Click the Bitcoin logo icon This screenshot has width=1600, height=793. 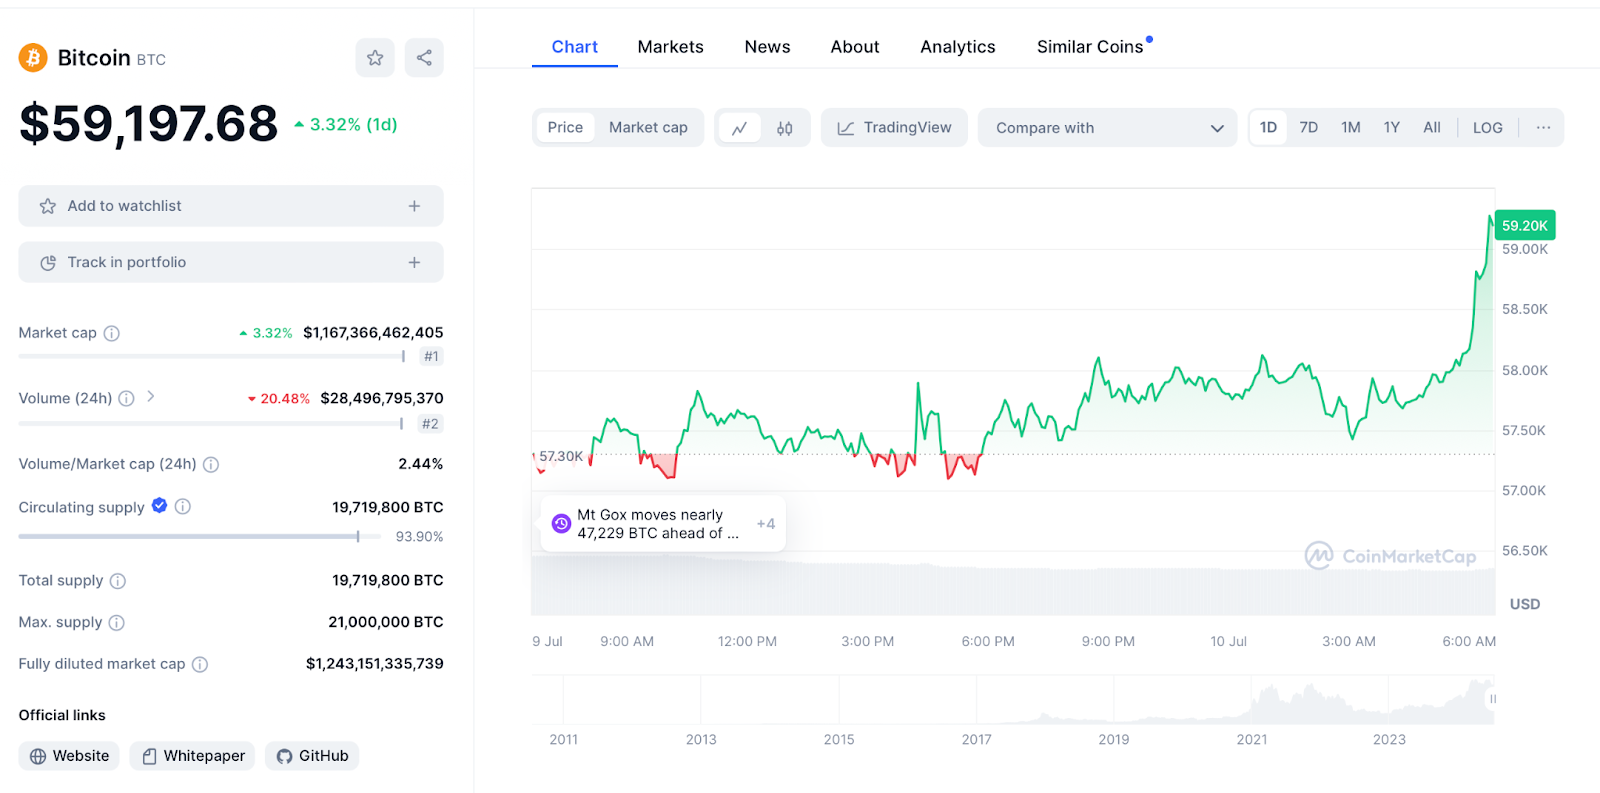click(x=33, y=58)
